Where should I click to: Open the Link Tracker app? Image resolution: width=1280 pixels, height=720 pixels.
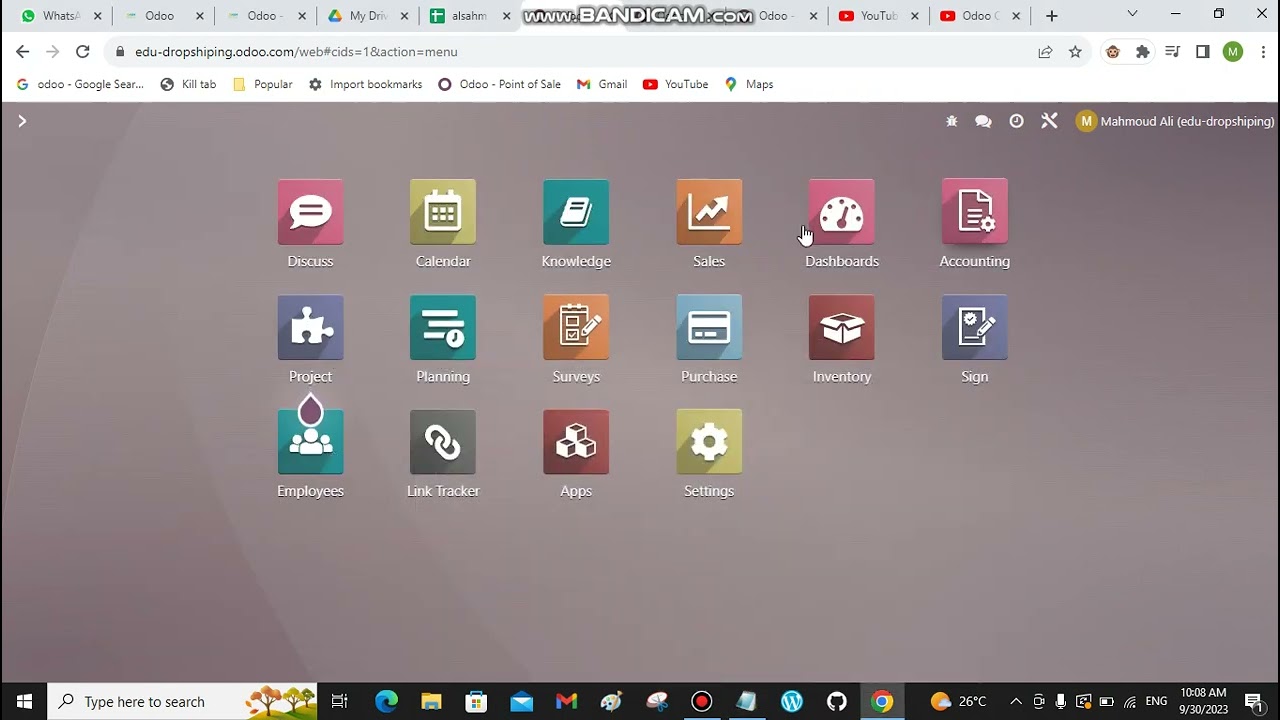443,442
